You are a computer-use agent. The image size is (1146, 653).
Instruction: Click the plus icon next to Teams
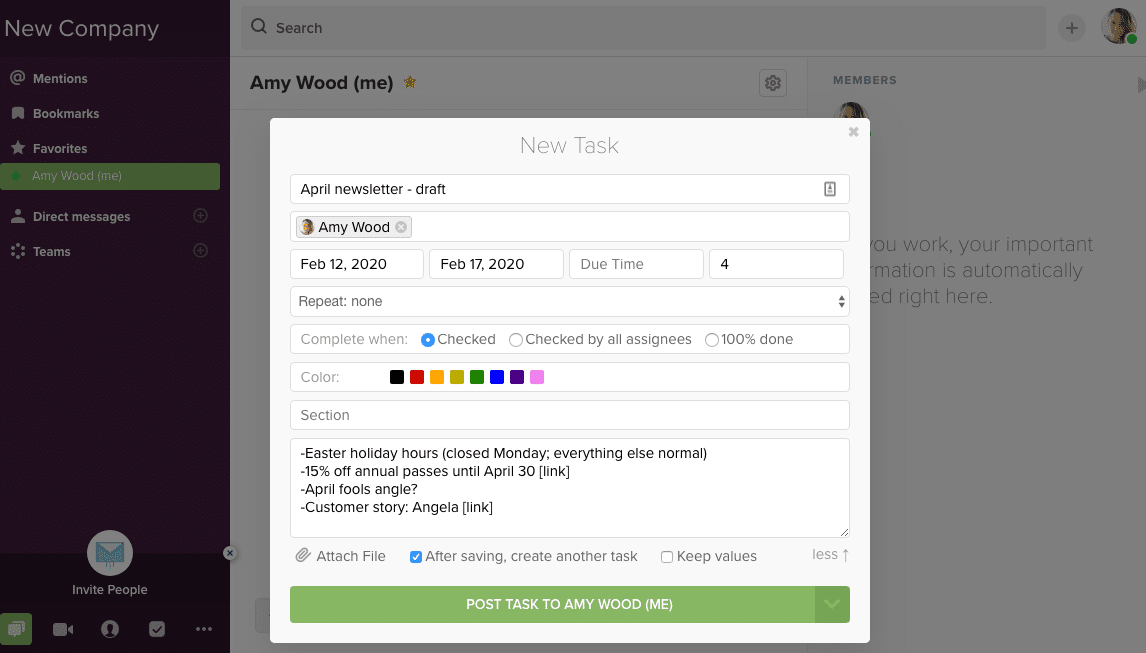[200, 251]
